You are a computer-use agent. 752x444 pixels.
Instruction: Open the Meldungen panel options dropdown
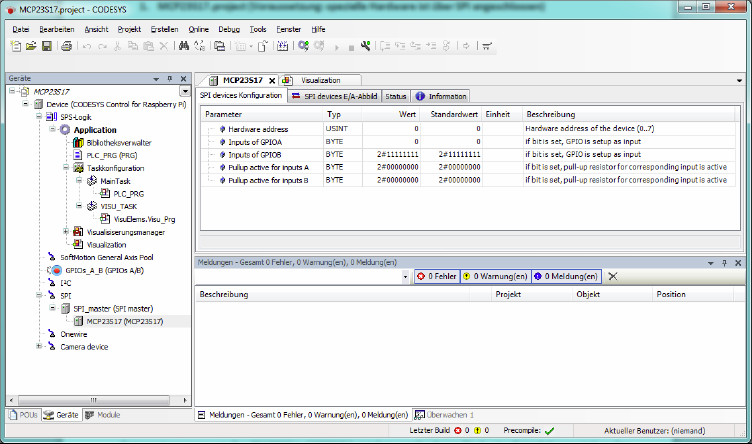[x=711, y=263]
